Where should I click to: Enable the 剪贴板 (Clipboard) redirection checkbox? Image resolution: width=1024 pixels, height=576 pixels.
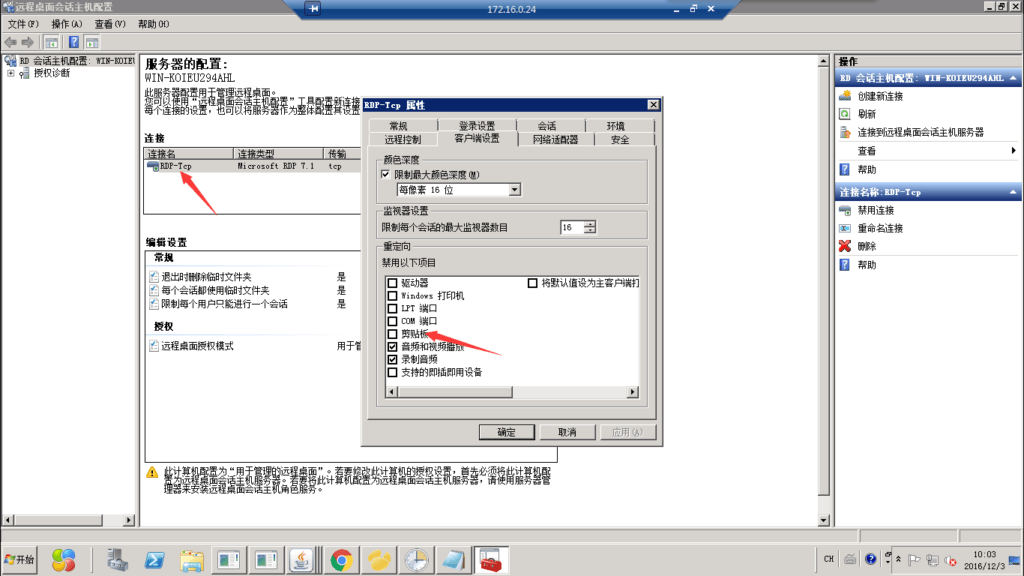click(x=393, y=333)
